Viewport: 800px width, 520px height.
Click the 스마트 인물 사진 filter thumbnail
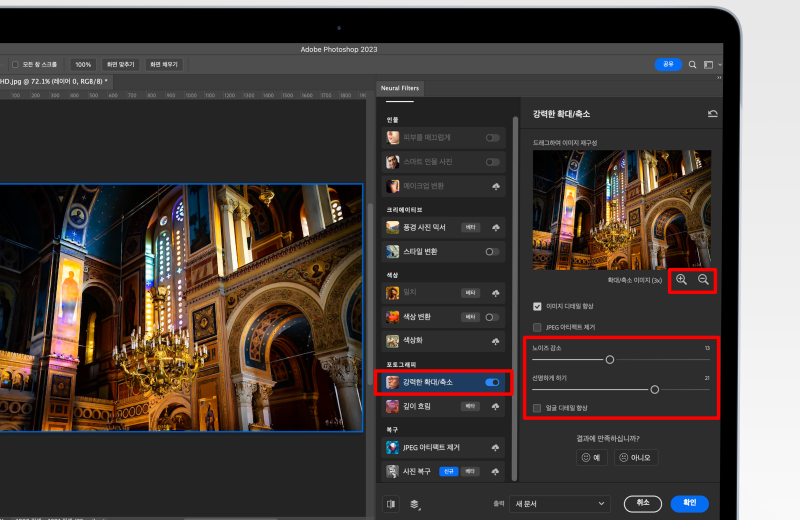coord(392,162)
